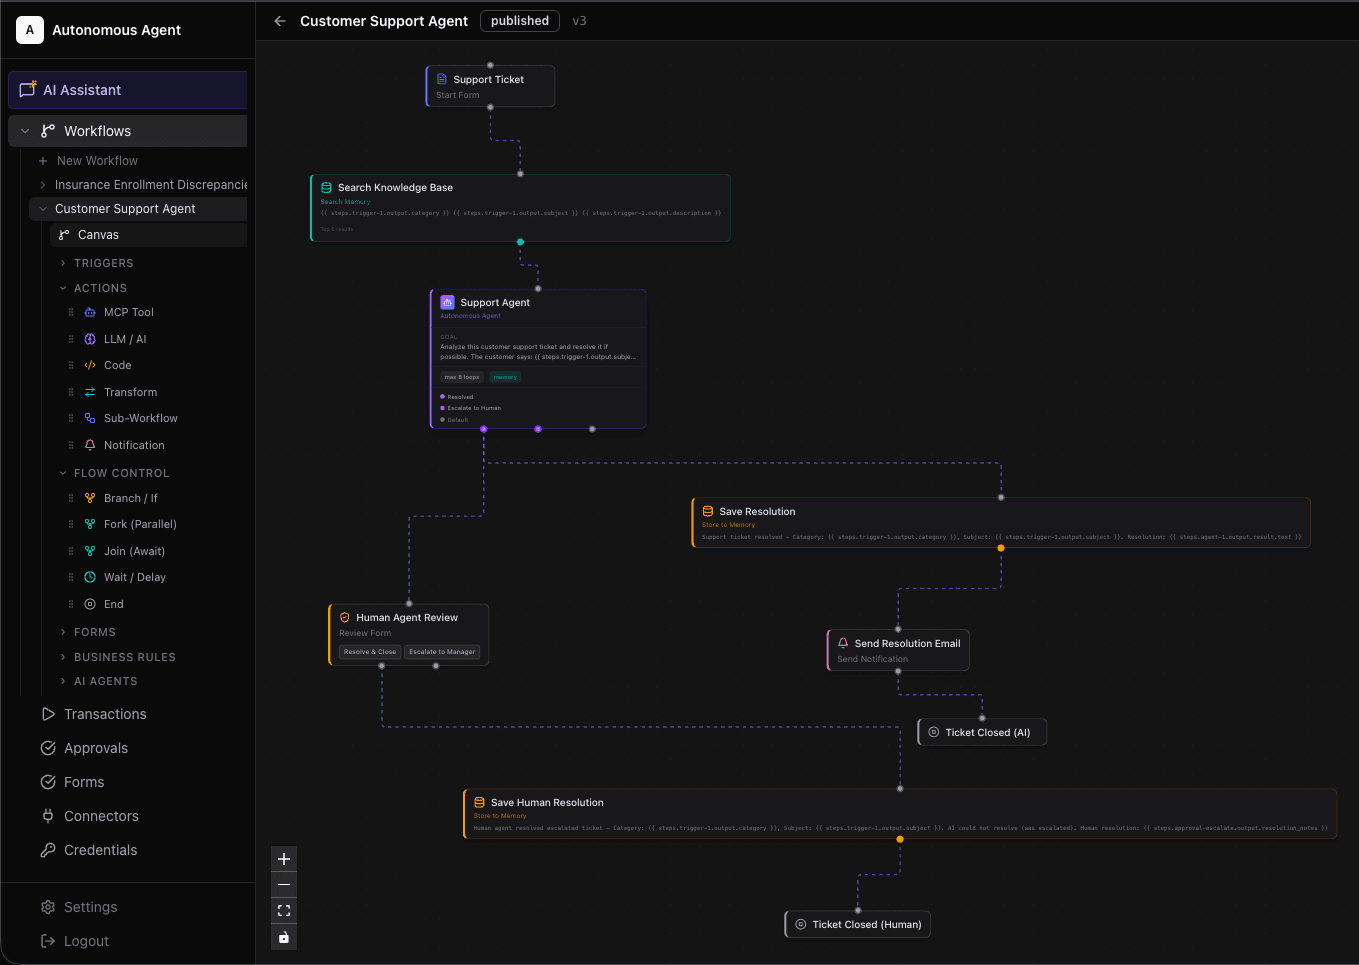Click the LLM / AI icon

click(90, 339)
